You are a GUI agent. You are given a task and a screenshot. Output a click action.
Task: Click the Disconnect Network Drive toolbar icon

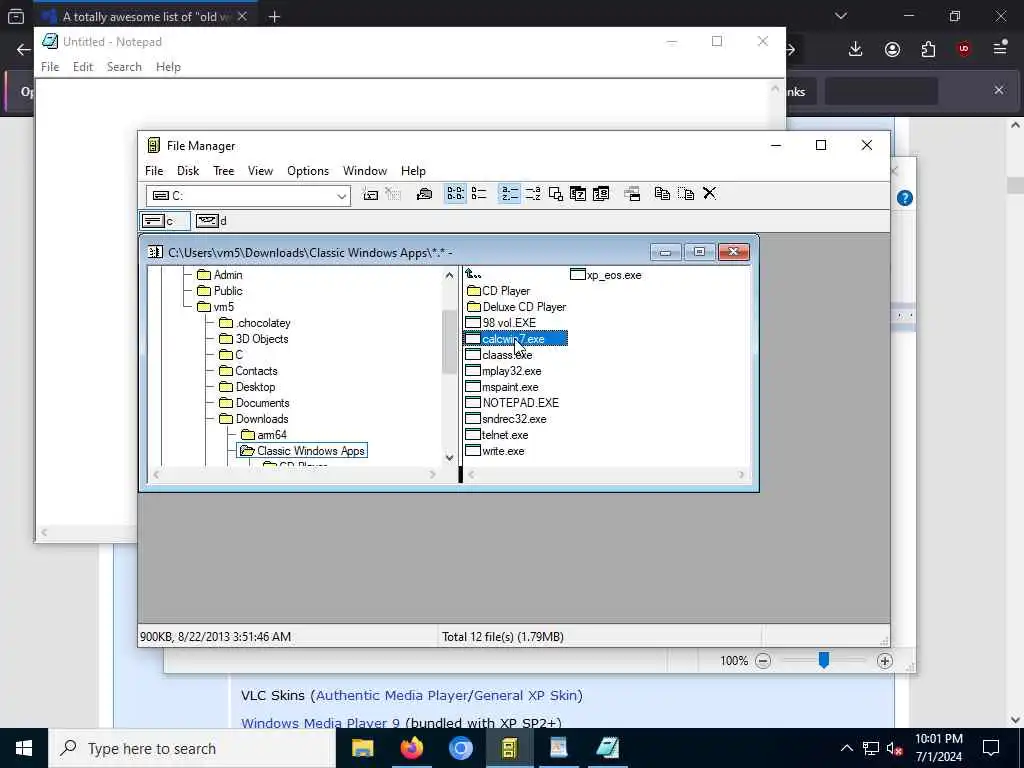coord(392,194)
